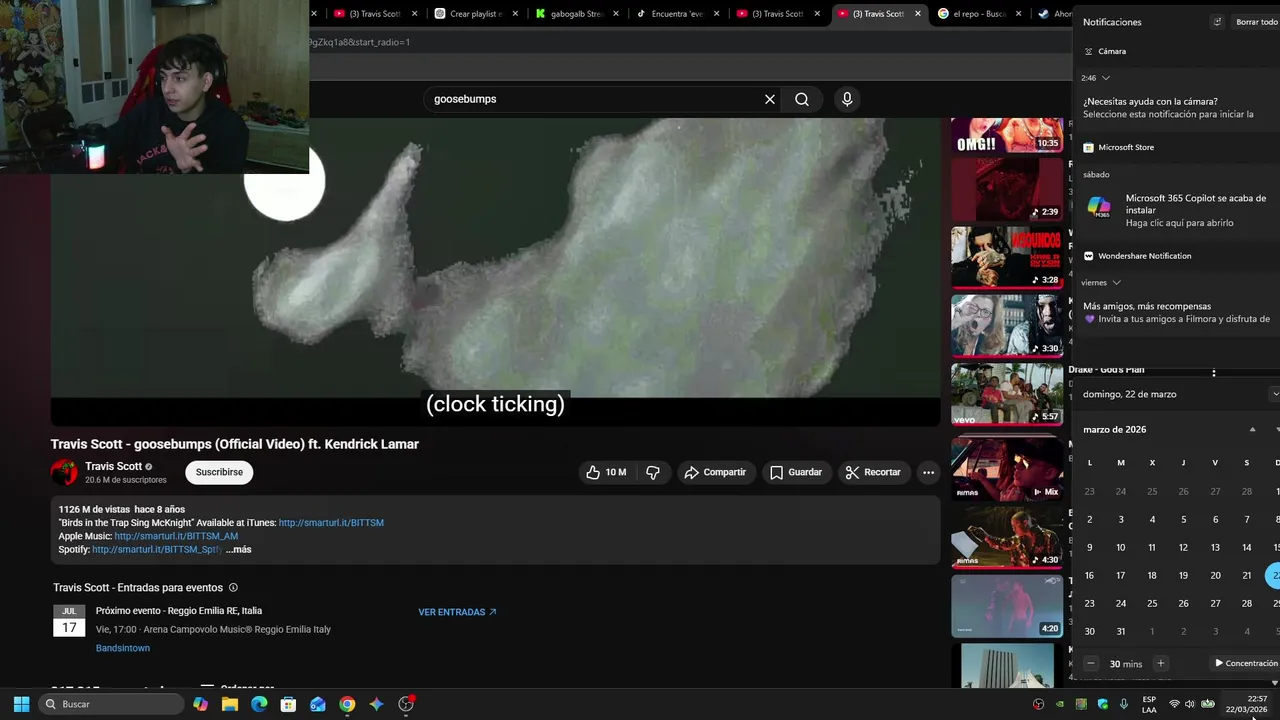
Task: Click the Buscar taskbar search box
Action: [x=111, y=704]
